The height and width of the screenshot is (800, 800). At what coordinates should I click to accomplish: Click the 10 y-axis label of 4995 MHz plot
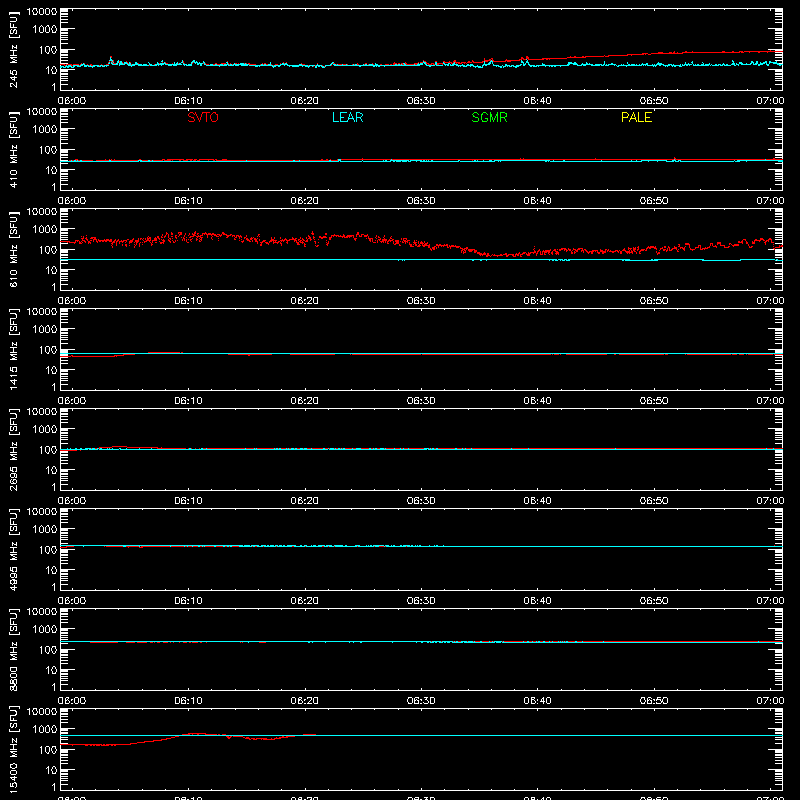pos(51,570)
